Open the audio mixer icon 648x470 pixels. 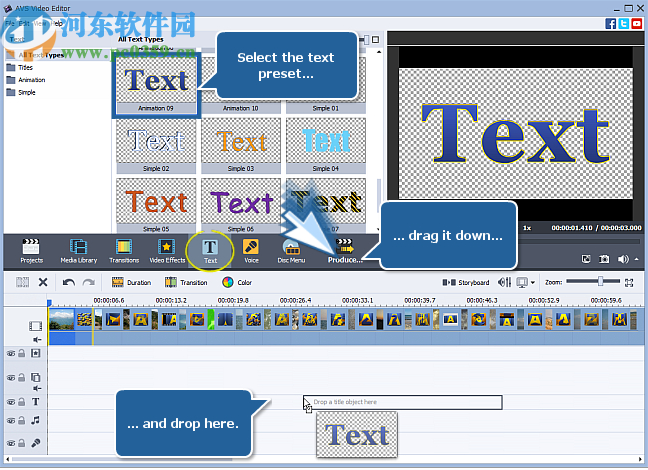(505, 282)
